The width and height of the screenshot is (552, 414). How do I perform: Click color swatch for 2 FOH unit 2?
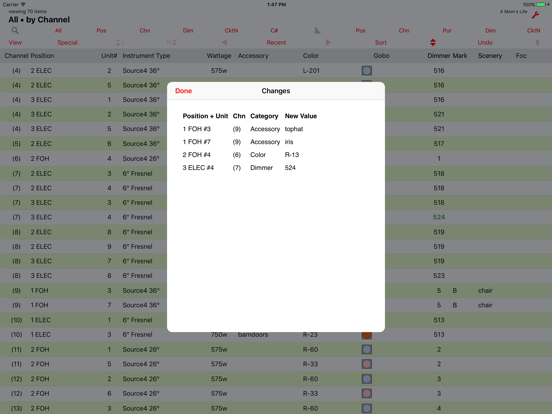click(x=366, y=379)
